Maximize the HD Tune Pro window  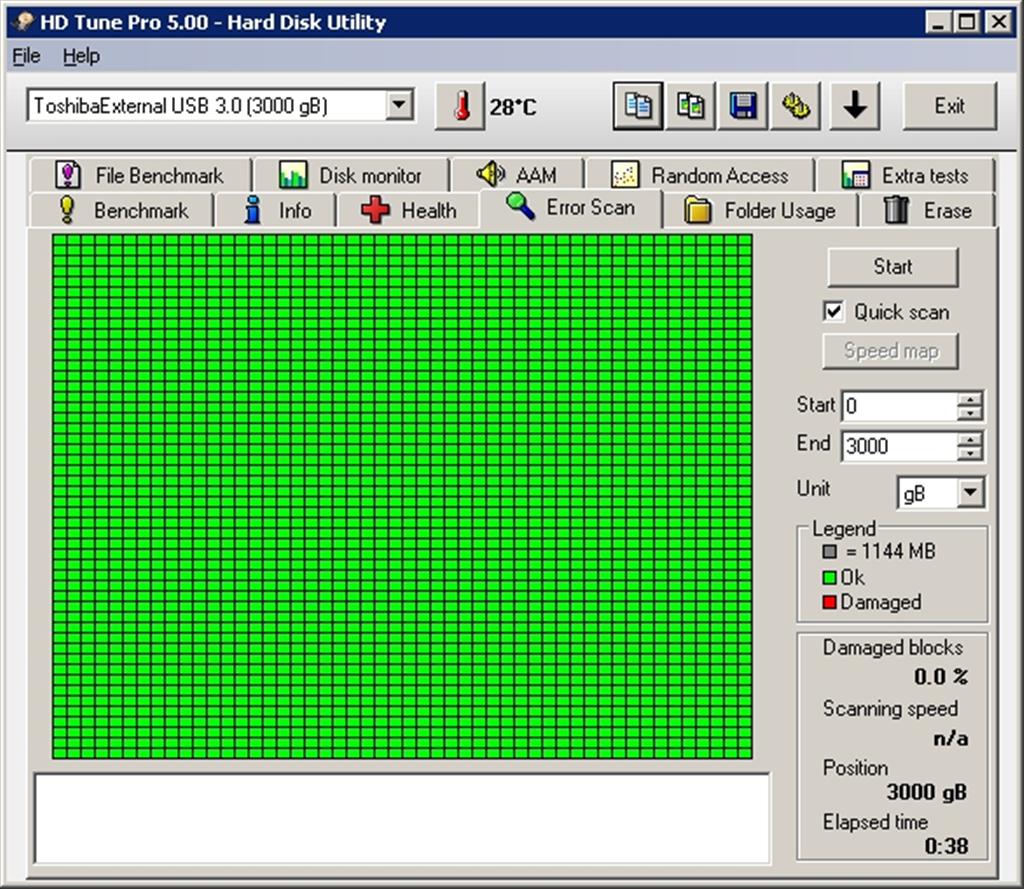point(967,22)
